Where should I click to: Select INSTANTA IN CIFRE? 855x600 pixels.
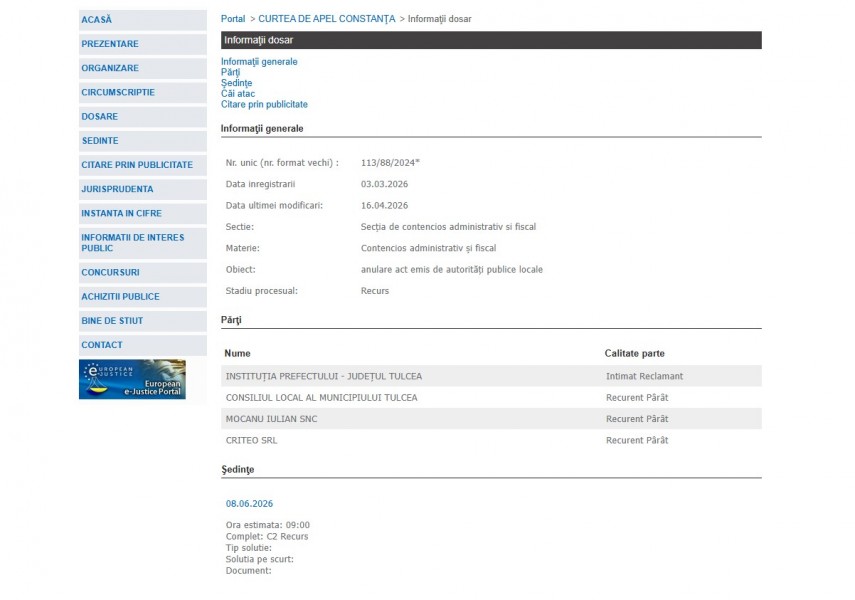(121, 213)
